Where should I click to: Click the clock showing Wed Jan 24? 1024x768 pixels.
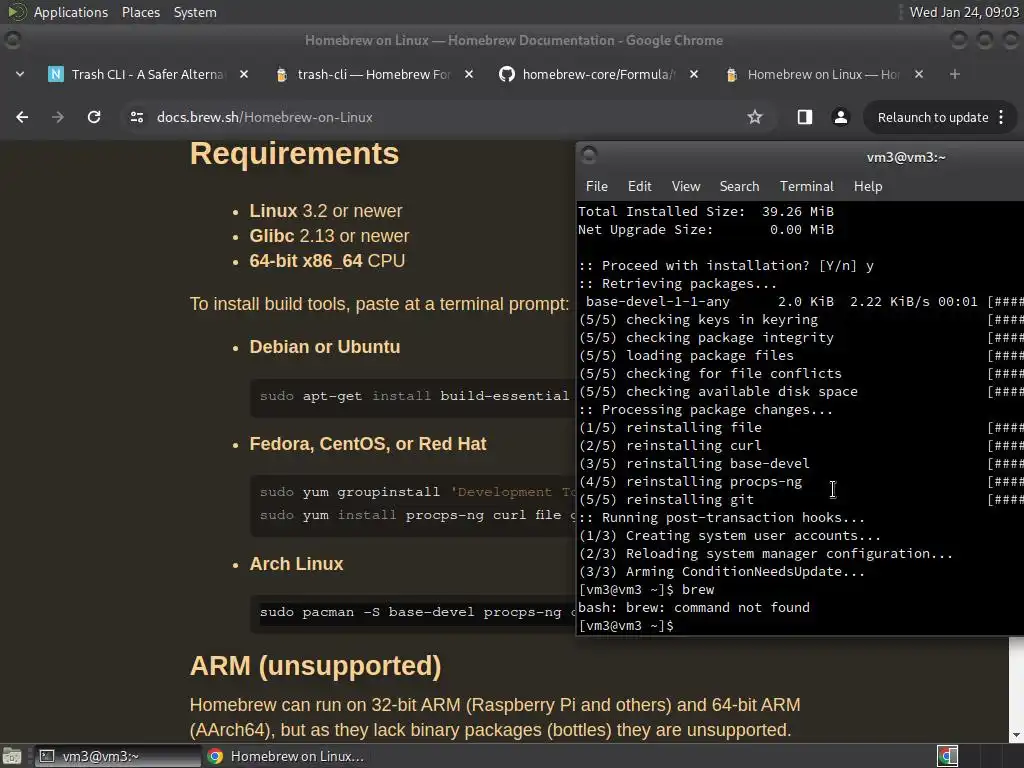(964, 12)
